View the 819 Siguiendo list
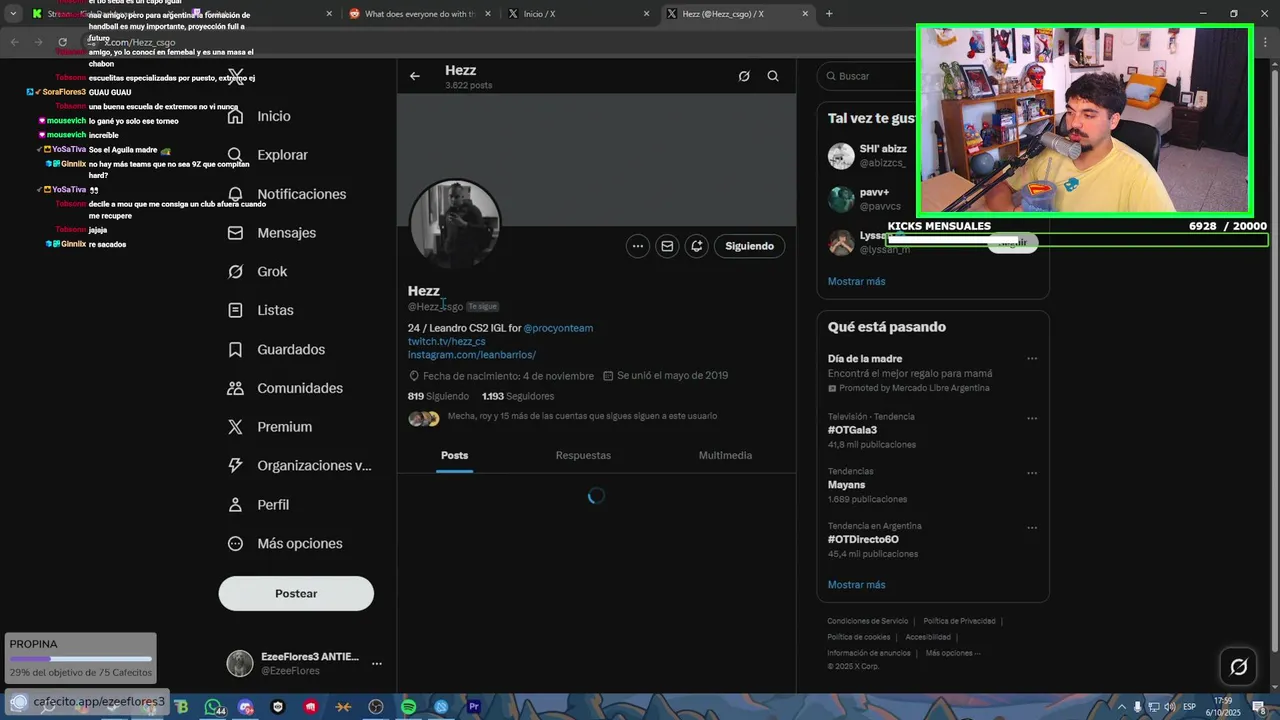Viewport: 1280px width, 720px height. tap(438, 396)
